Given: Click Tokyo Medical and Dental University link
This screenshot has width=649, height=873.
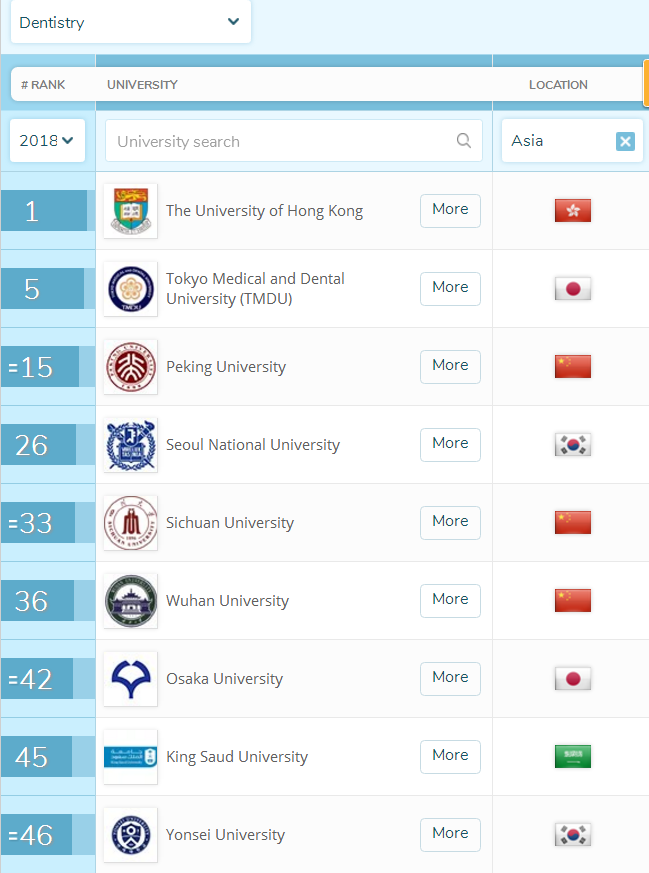Looking at the screenshot, I should coord(255,288).
